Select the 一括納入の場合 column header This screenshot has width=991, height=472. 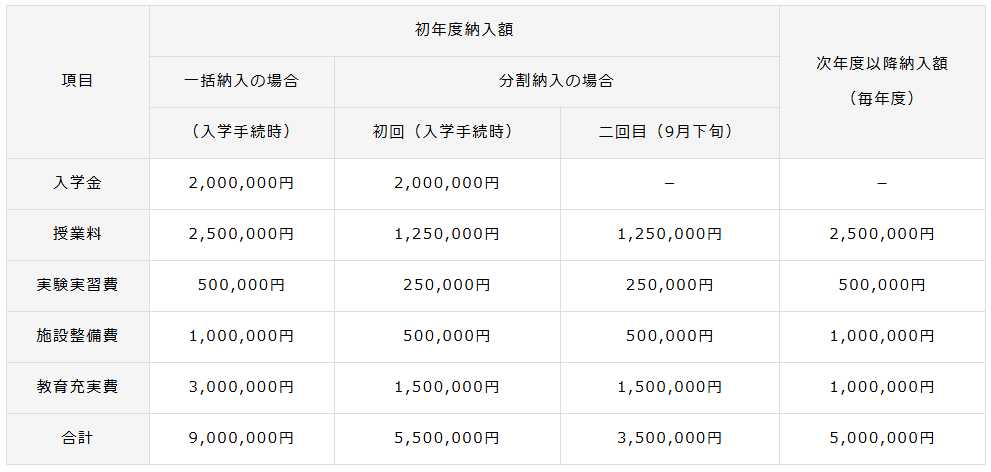[241, 81]
